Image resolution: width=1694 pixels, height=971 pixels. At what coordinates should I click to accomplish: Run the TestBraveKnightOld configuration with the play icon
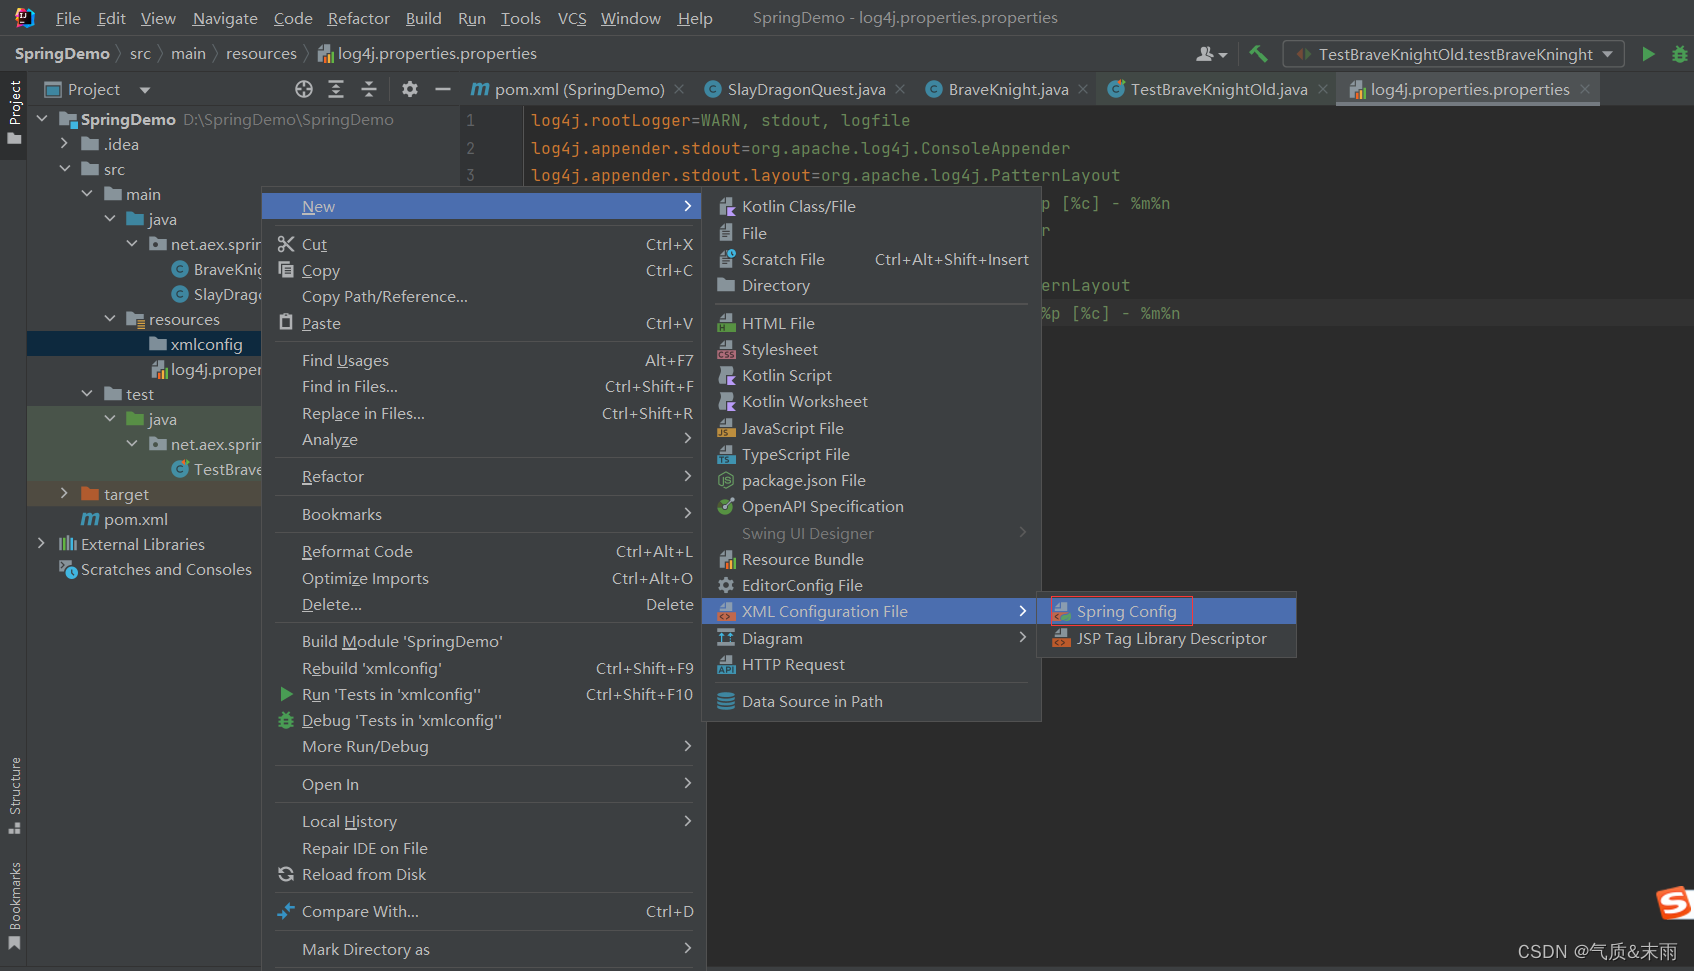1648,54
